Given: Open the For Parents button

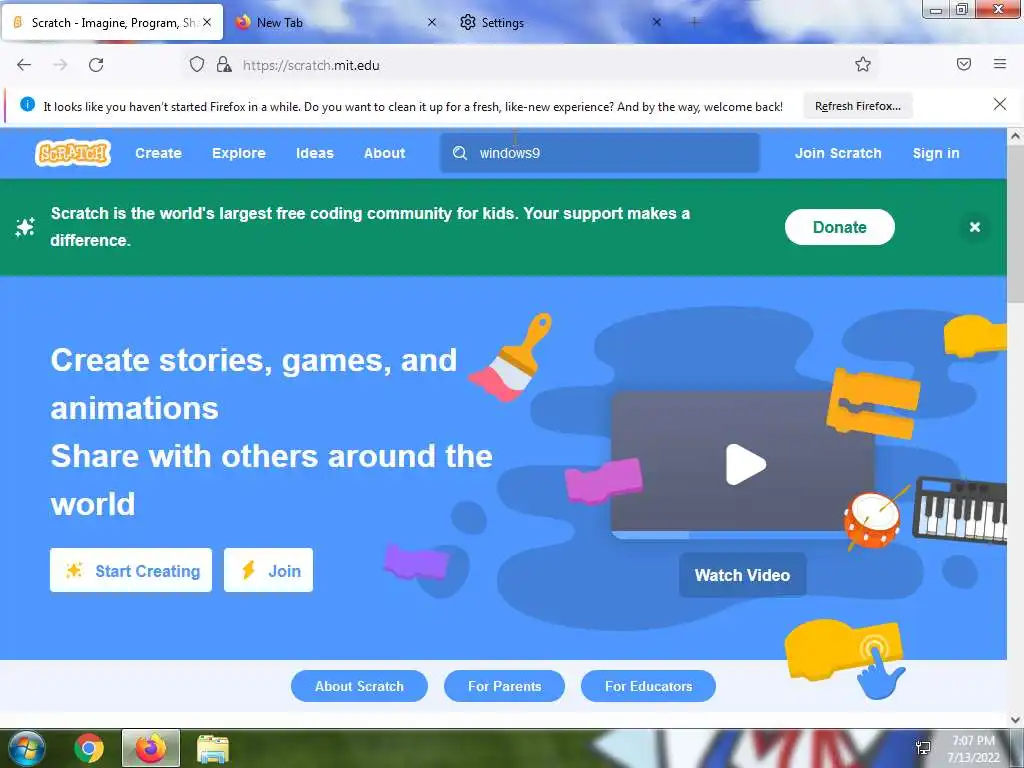Looking at the screenshot, I should (504, 686).
